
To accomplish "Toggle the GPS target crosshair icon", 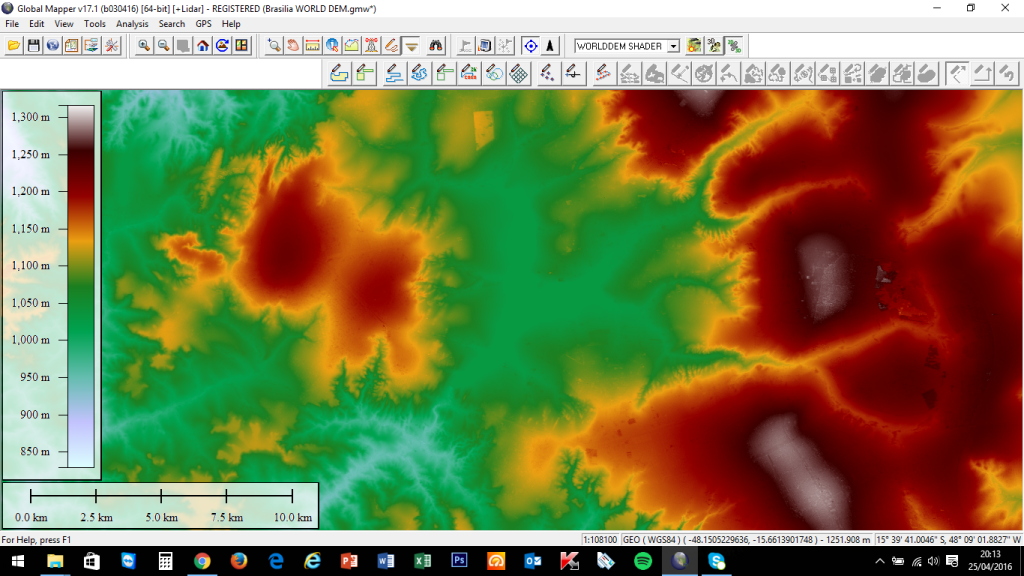I will (530, 46).
